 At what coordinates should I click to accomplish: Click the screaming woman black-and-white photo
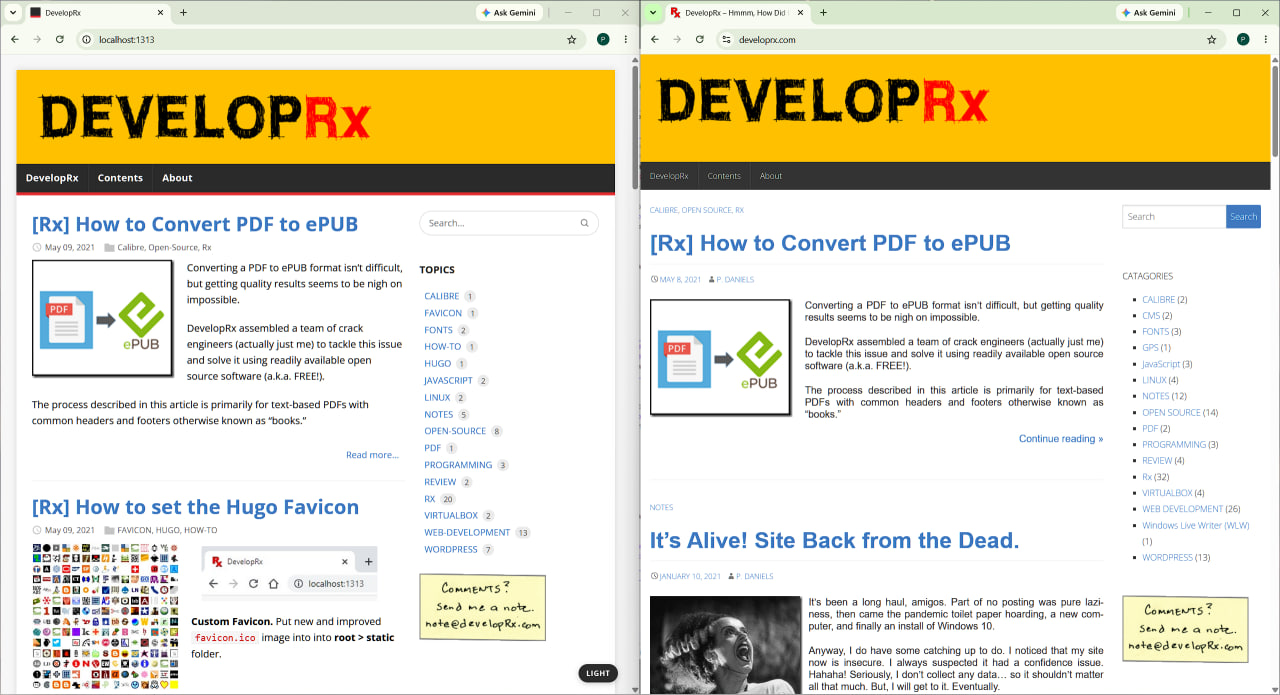[x=726, y=645]
